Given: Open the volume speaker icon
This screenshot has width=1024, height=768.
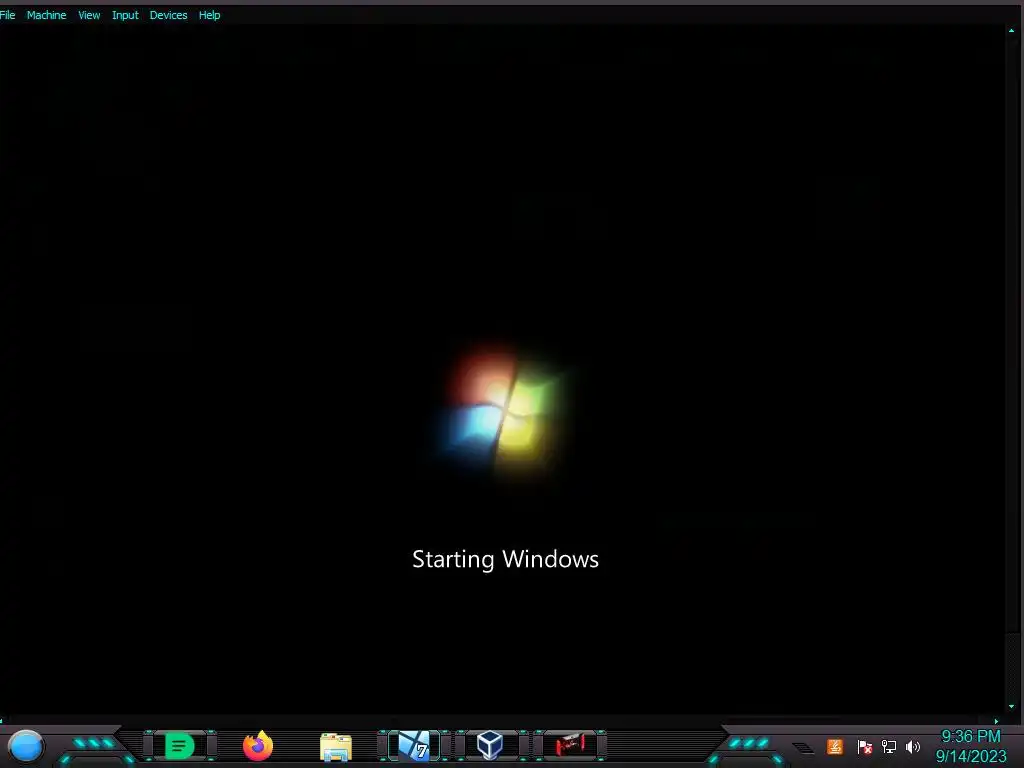Looking at the screenshot, I should pyautogui.click(x=913, y=746).
